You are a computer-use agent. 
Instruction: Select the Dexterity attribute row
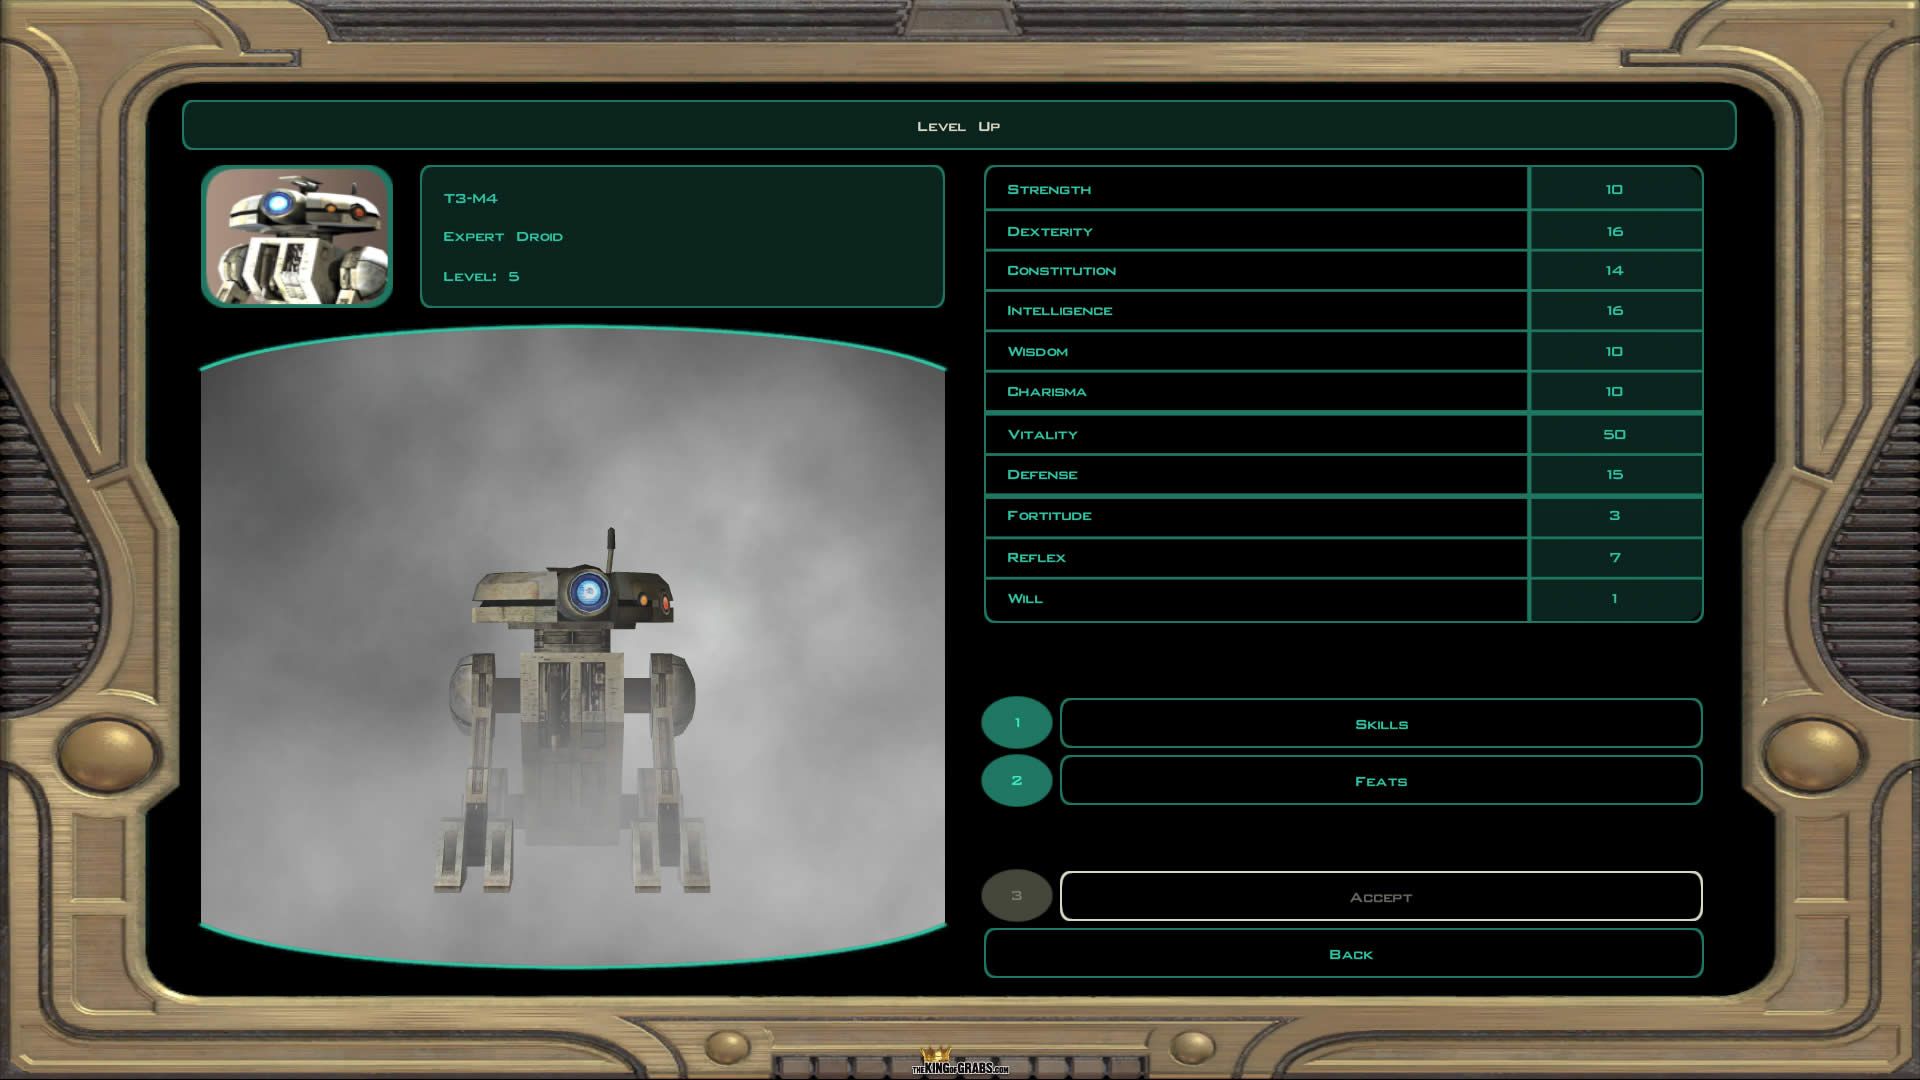click(1256, 231)
